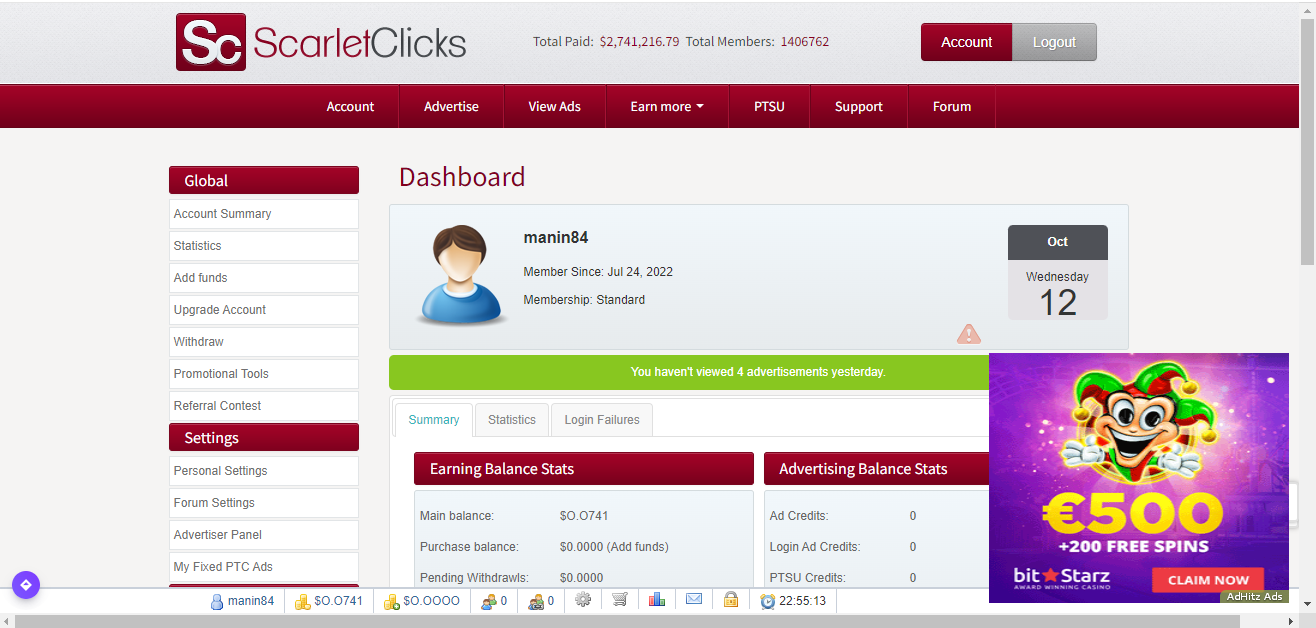Open Statistics in the Global sidebar
Viewport: 1316px width, 628px height.
coord(264,246)
